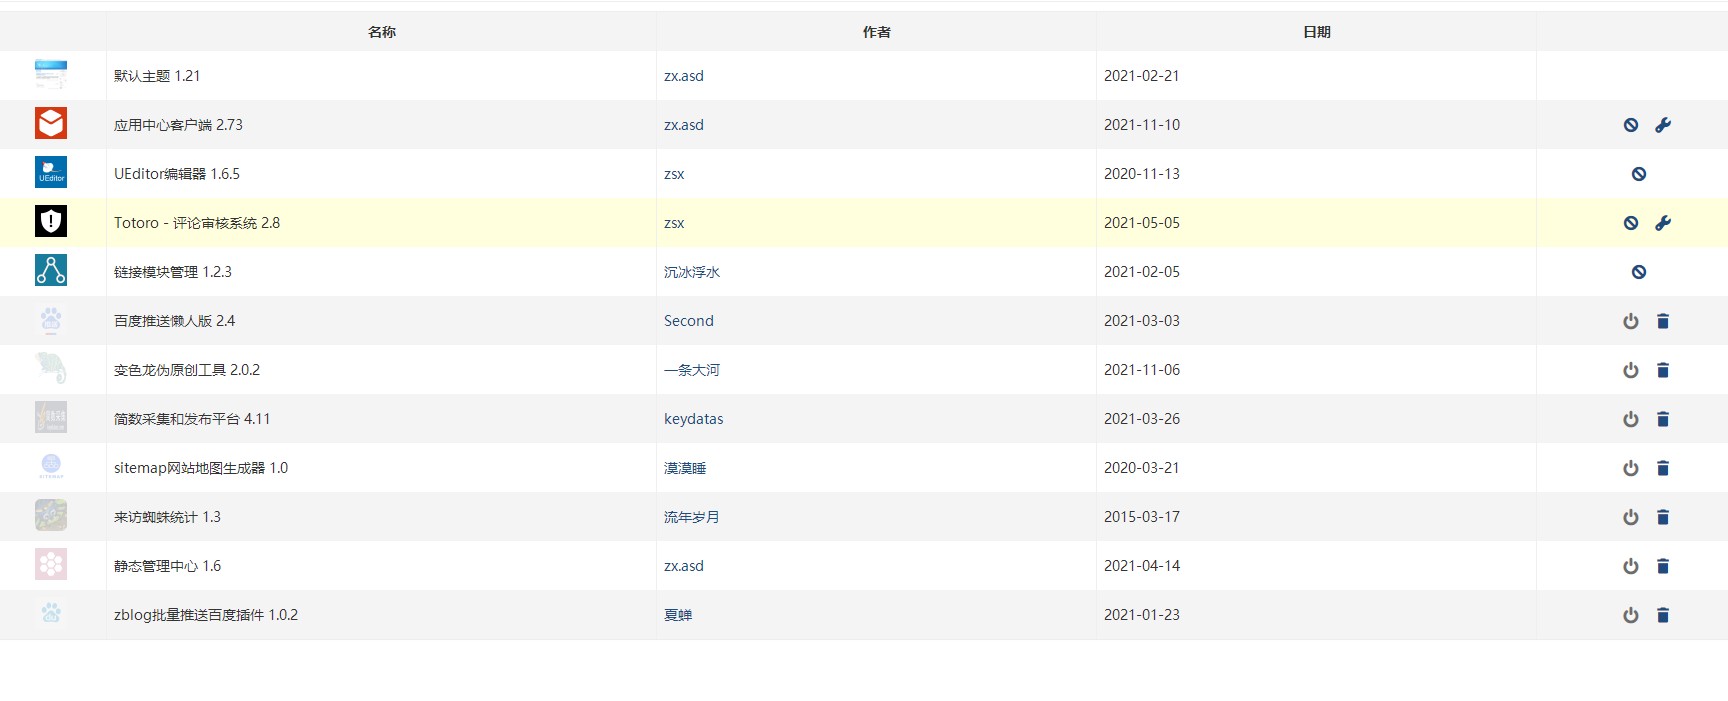Screen dimensions: 1728x701
Task: Disable the 链接模块管理 plugin
Action: point(1638,272)
